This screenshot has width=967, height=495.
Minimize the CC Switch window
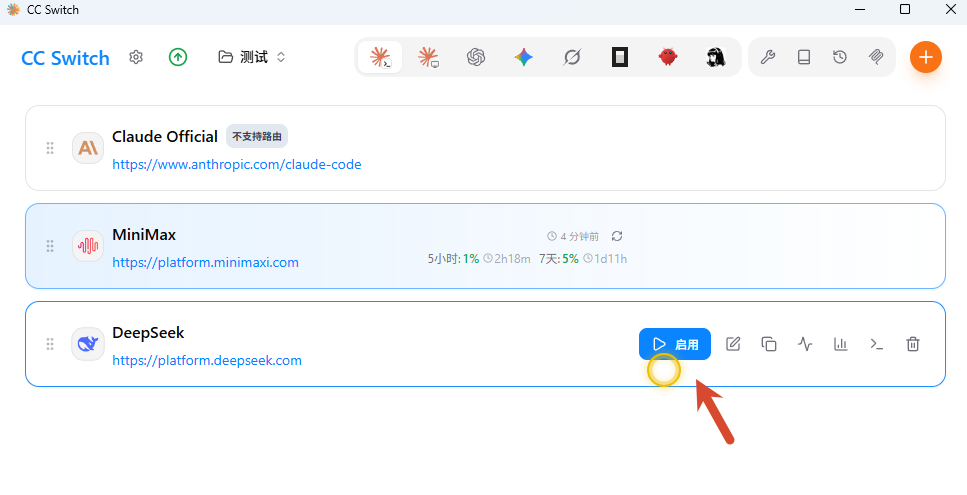pyautogui.click(x=860, y=9)
